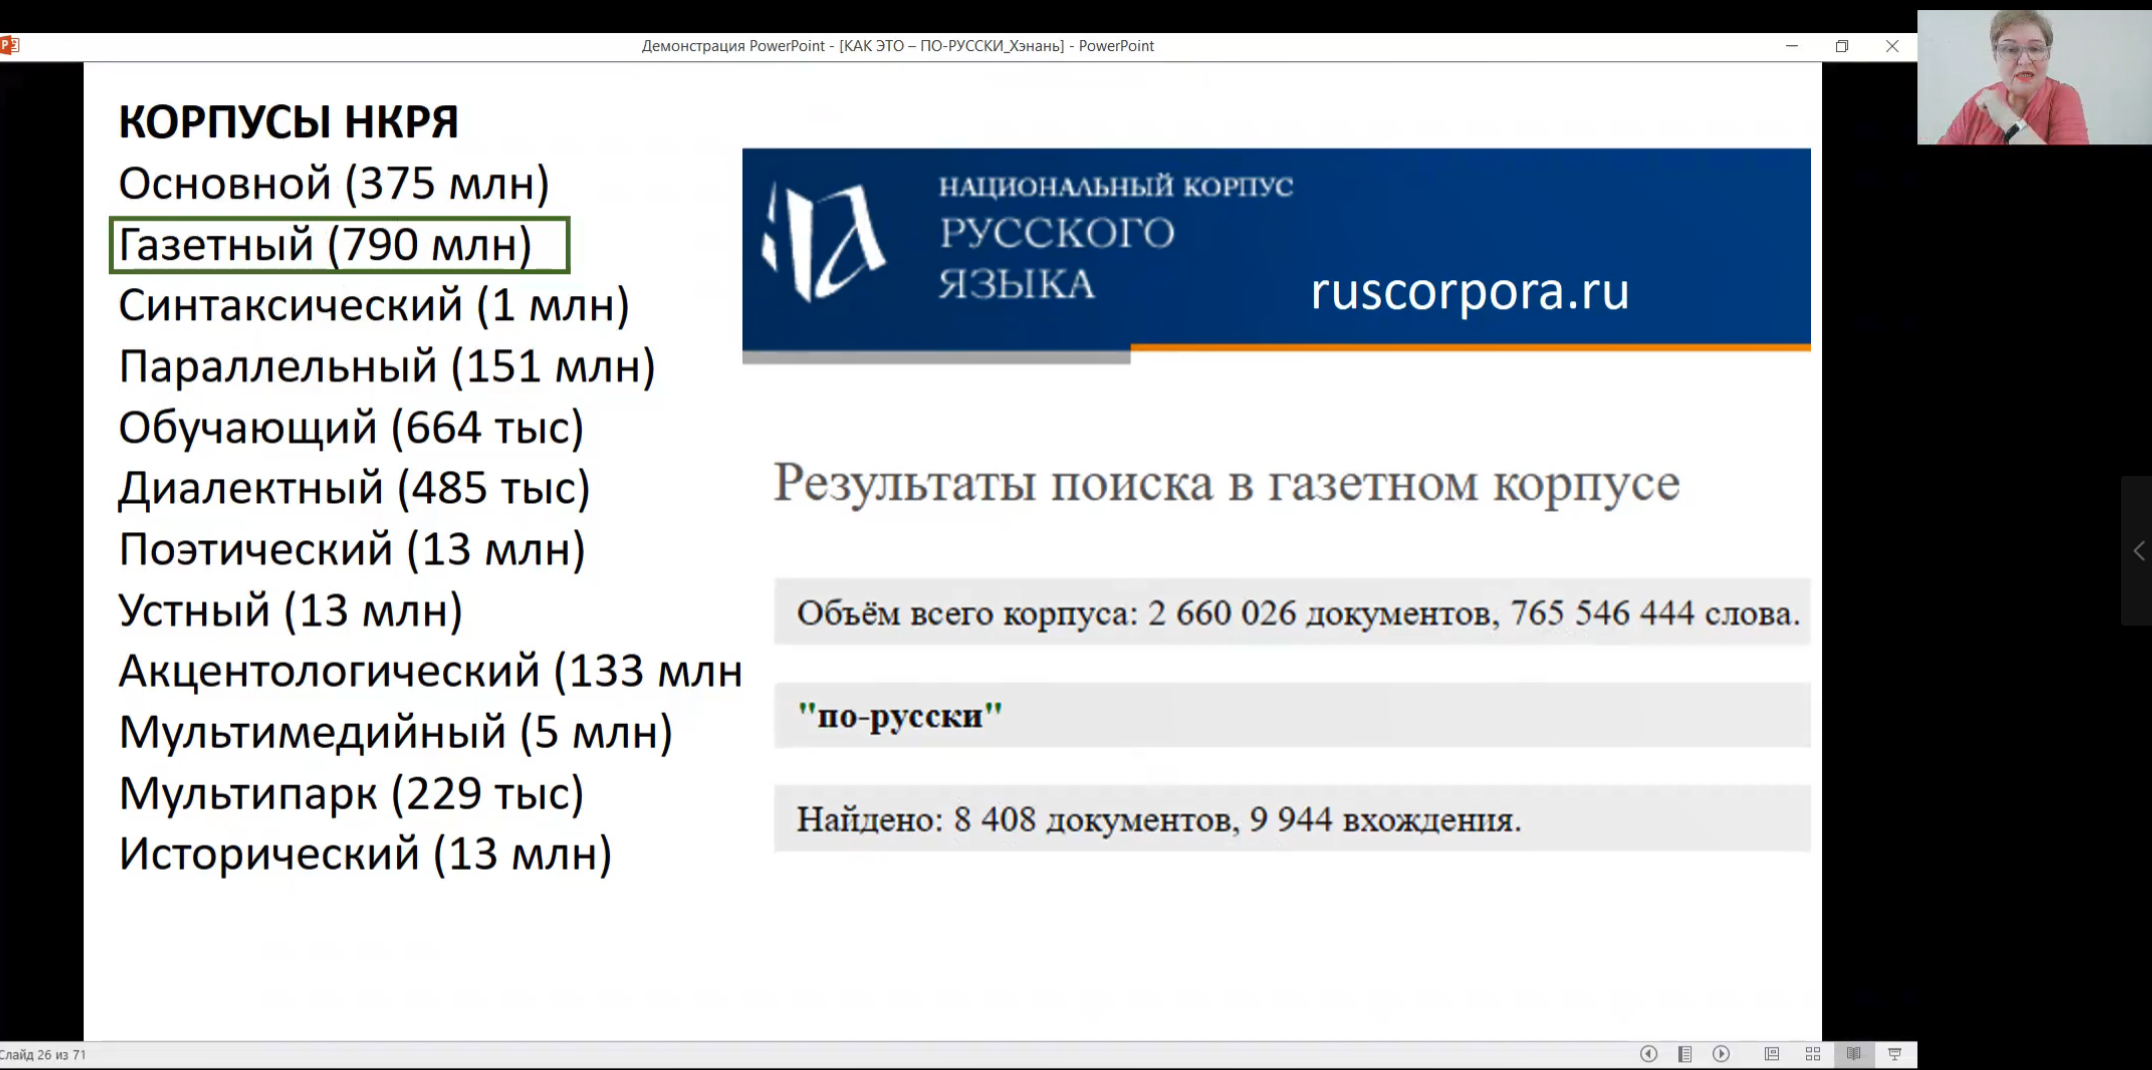
Task: Click 'Мультипарк (229 тыс)' line
Action: (351, 794)
